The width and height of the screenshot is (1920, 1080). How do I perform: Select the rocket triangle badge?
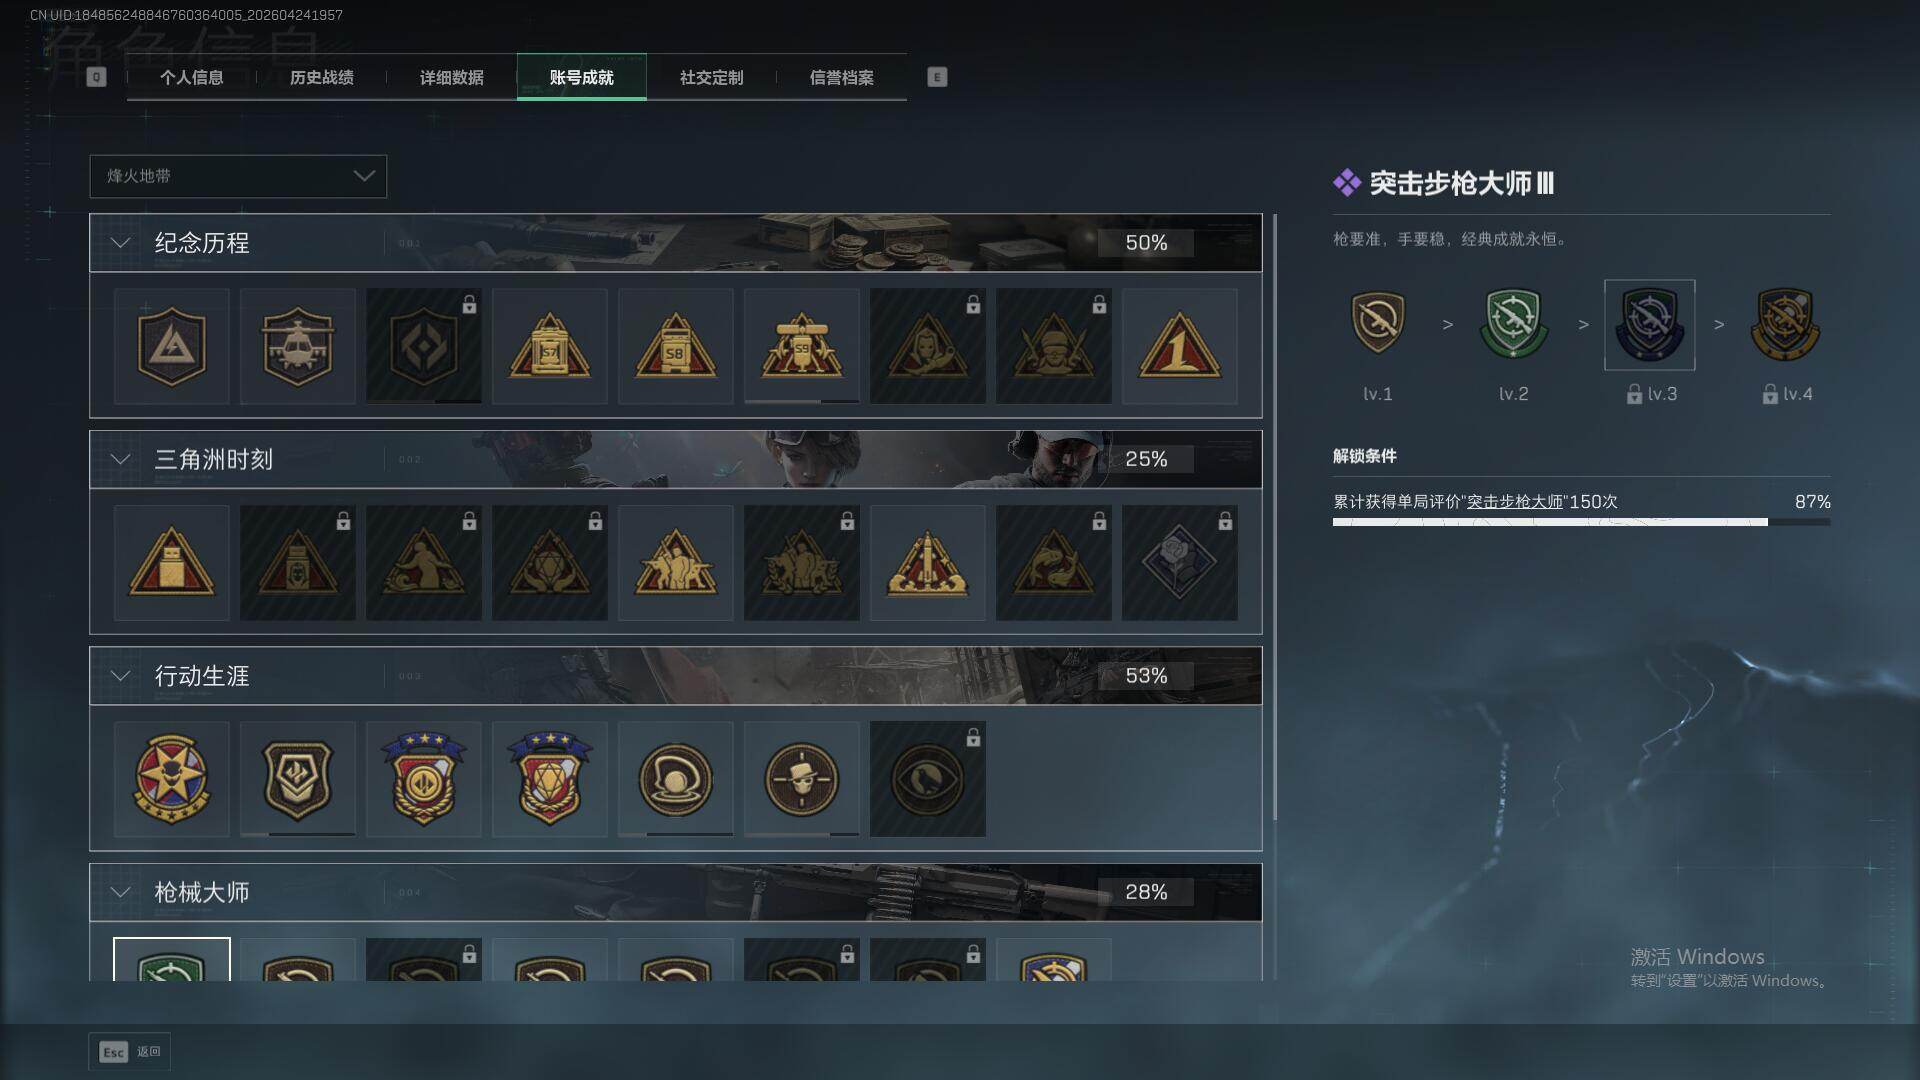927,563
